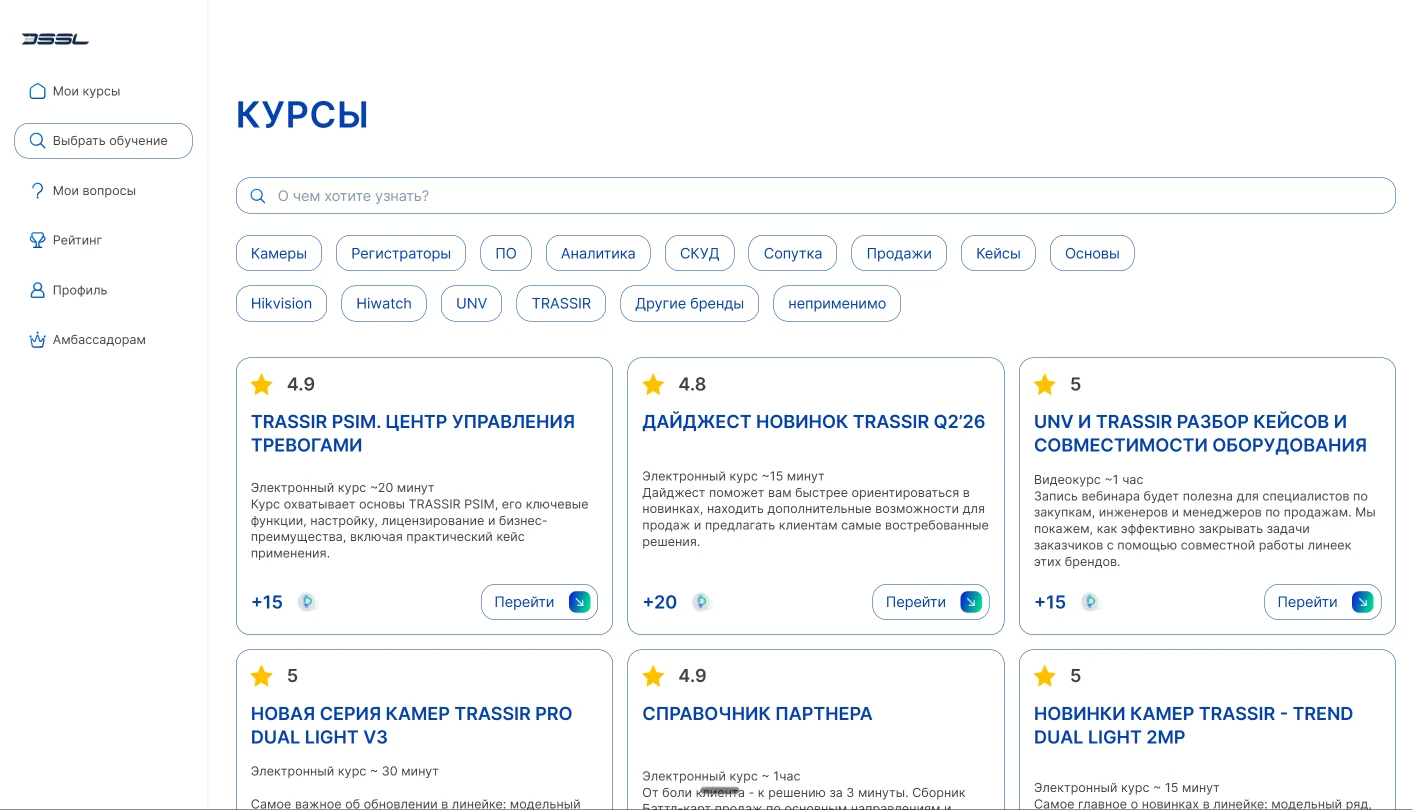
Task: Open the Справочник партнера course title
Action: click(x=757, y=714)
